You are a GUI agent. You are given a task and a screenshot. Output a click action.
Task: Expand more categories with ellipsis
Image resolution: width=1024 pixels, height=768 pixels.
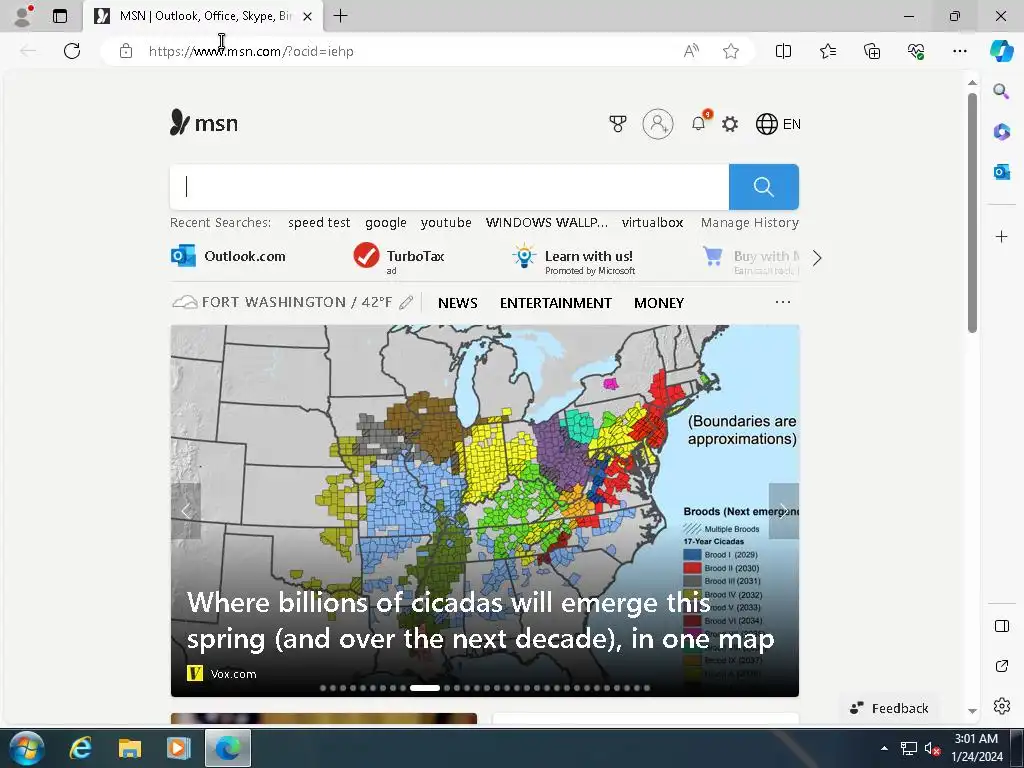coord(782,302)
